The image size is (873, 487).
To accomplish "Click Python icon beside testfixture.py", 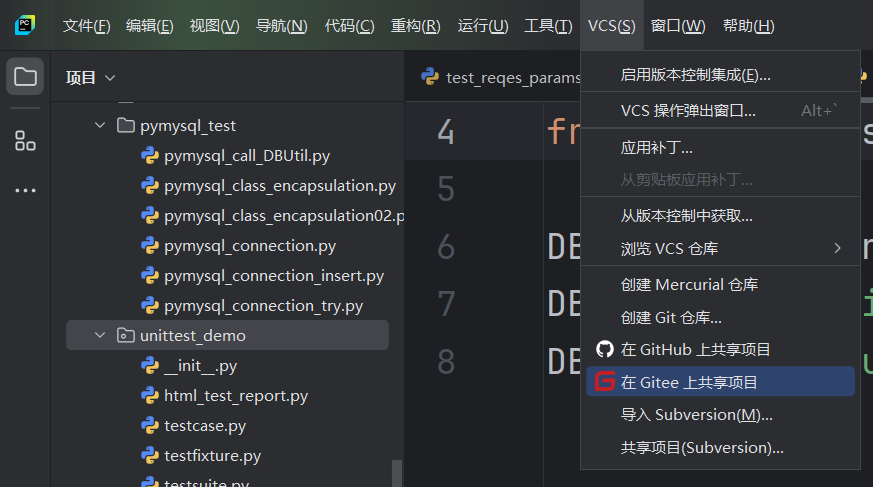I will pyautogui.click(x=150, y=456).
